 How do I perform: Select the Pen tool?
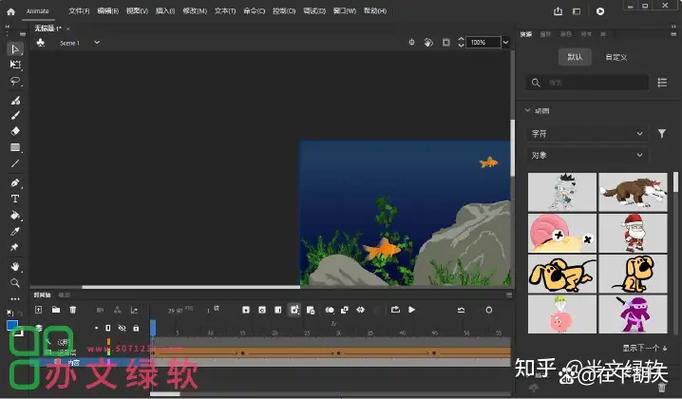[x=15, y=183]
